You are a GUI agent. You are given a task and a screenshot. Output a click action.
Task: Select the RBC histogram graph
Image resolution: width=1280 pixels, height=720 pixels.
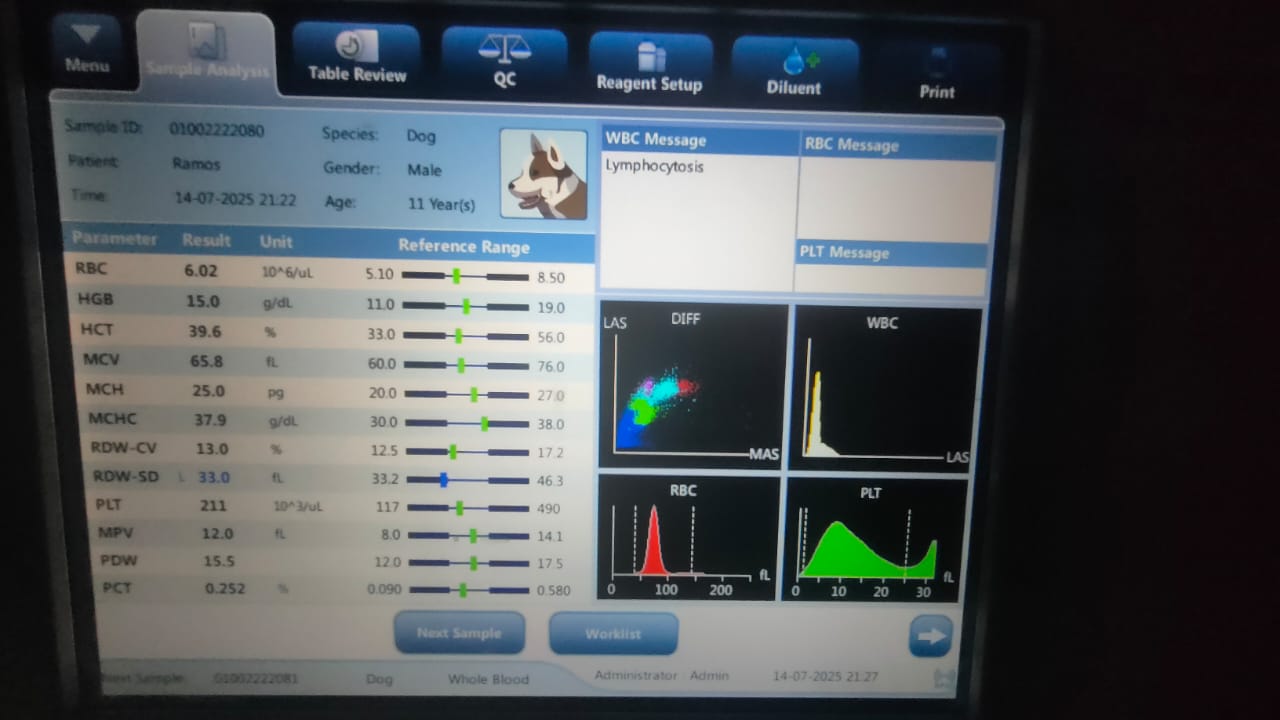(x=688, y=537)
